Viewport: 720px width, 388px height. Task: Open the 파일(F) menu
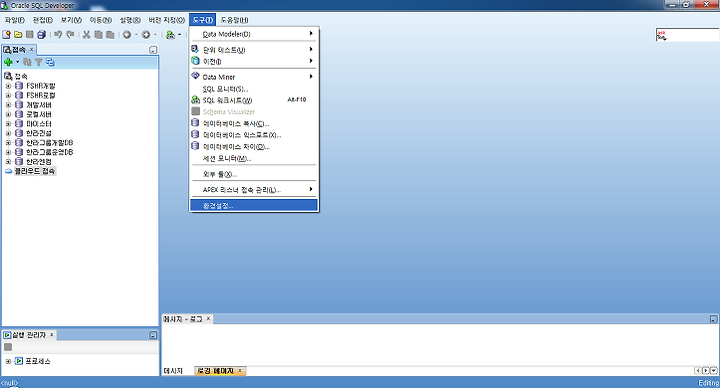pos(15,20)
